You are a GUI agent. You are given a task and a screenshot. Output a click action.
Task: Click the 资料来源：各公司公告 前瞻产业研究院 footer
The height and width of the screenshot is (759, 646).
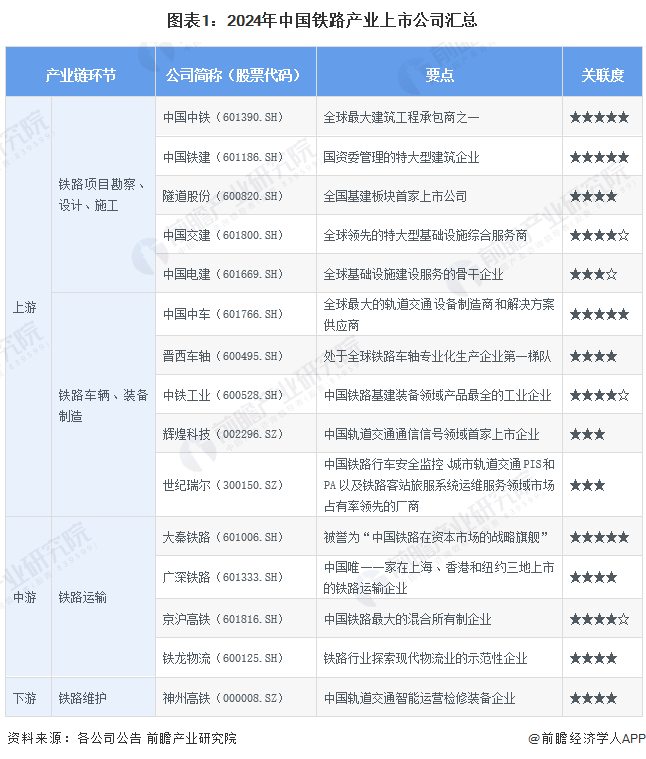(x=122, y=738)
